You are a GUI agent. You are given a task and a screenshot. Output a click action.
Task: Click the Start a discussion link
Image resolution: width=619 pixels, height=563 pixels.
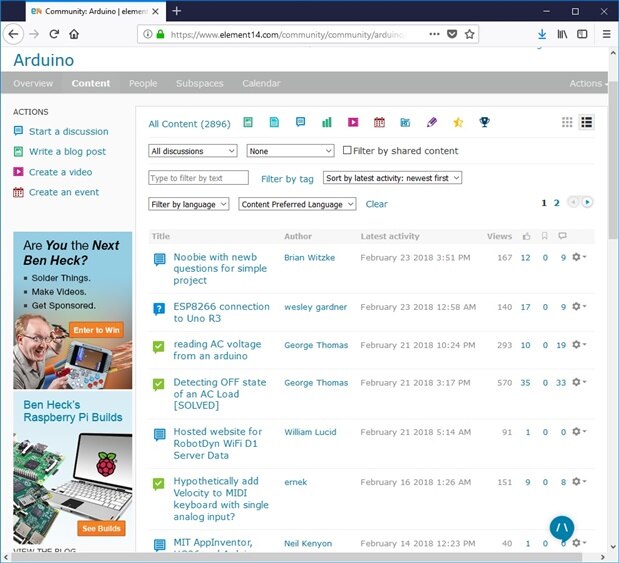tap(68, 132)
